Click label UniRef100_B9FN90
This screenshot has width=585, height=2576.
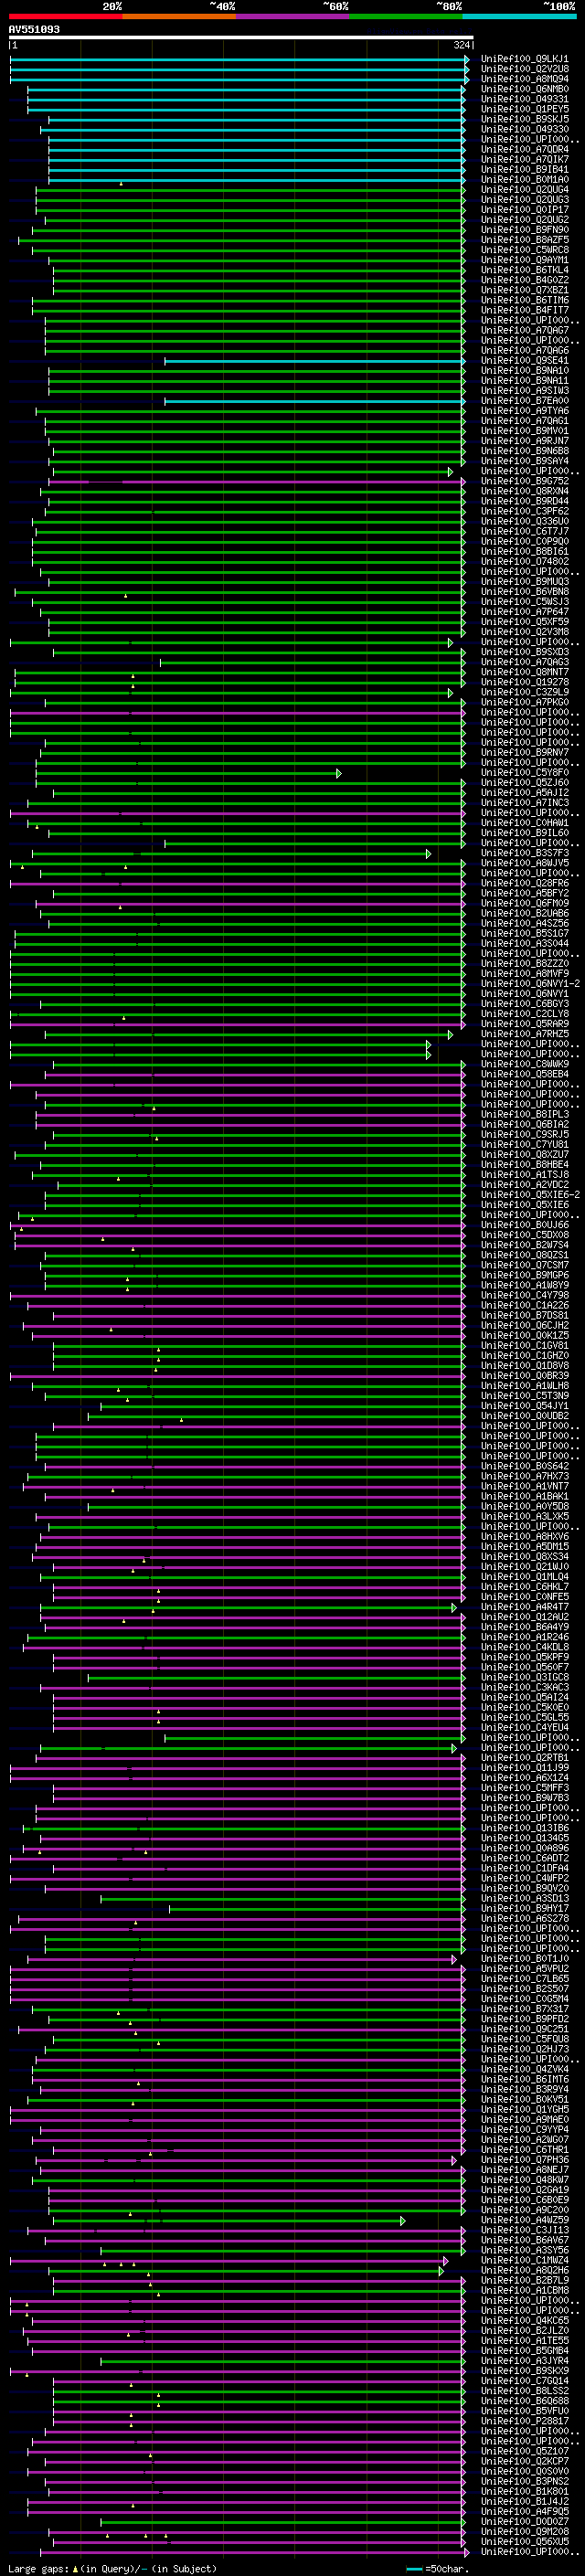(525, 230)
